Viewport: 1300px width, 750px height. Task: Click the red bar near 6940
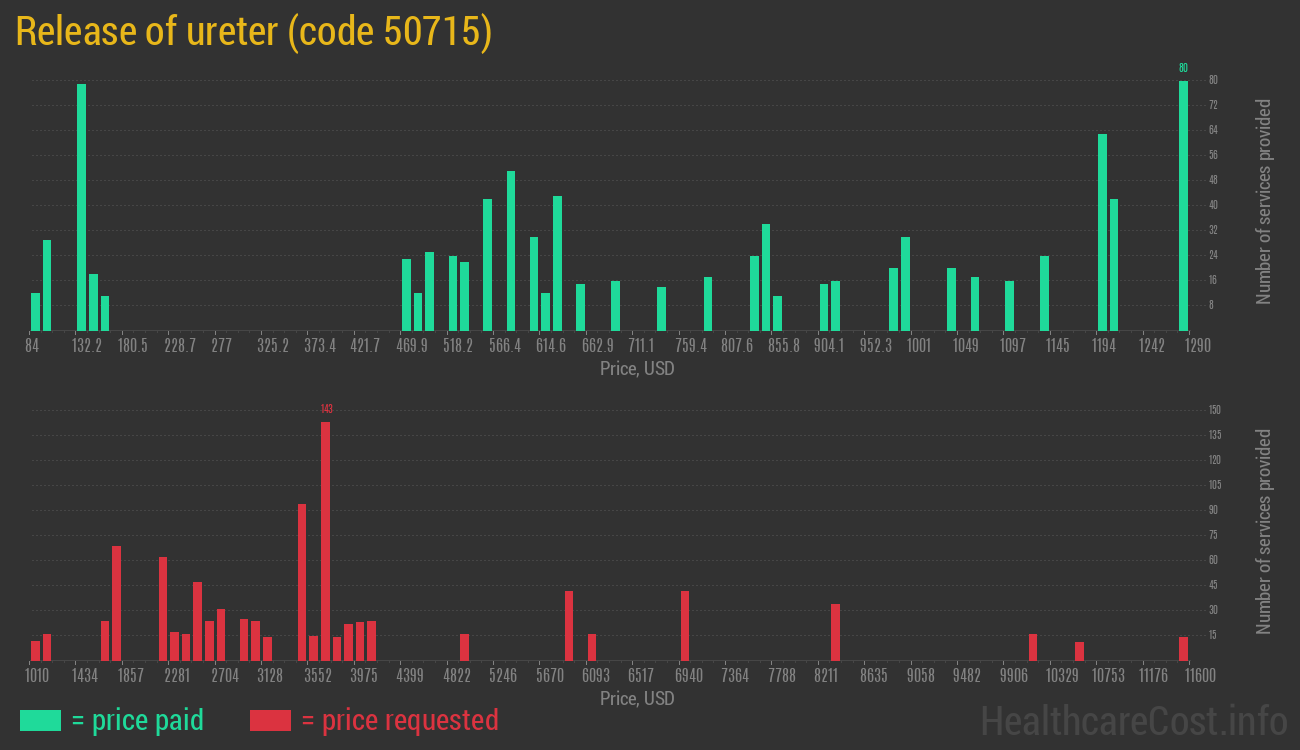[x=685, y=625]
